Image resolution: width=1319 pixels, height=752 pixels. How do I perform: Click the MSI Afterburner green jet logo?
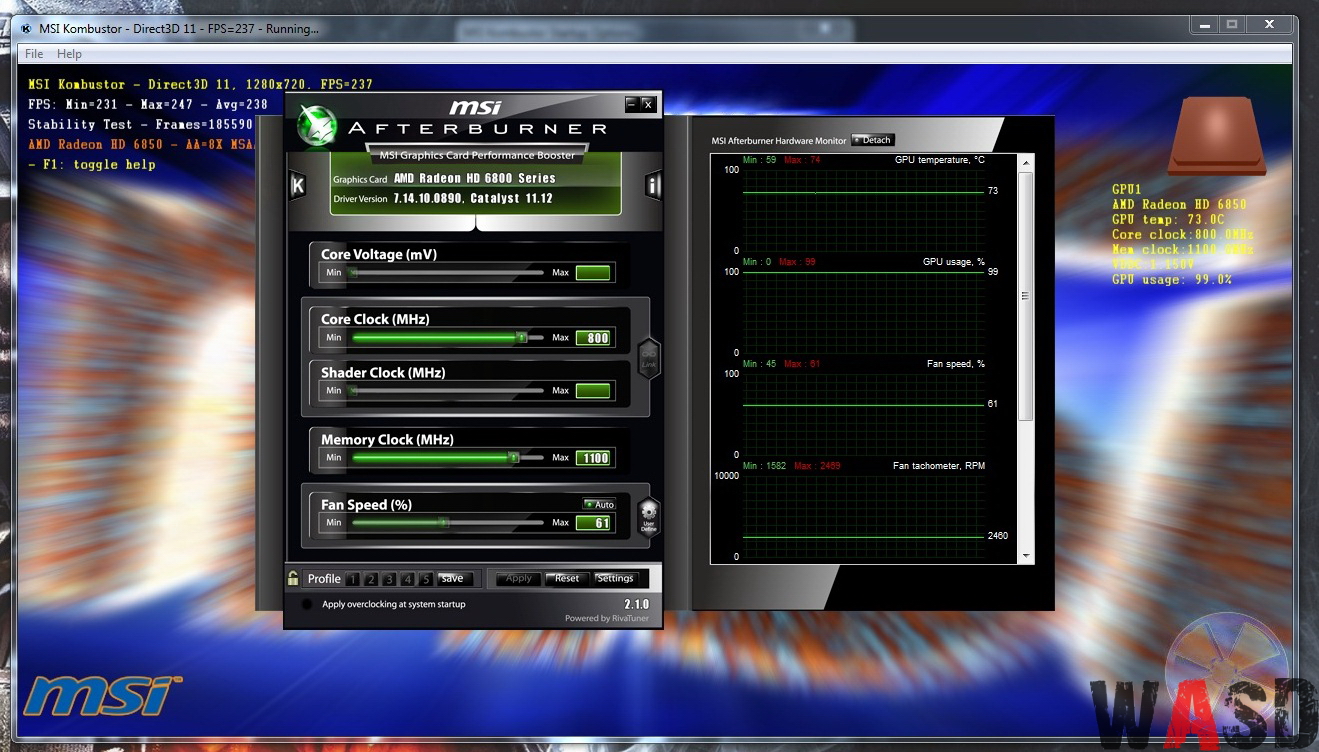click(x=318, y=125)
